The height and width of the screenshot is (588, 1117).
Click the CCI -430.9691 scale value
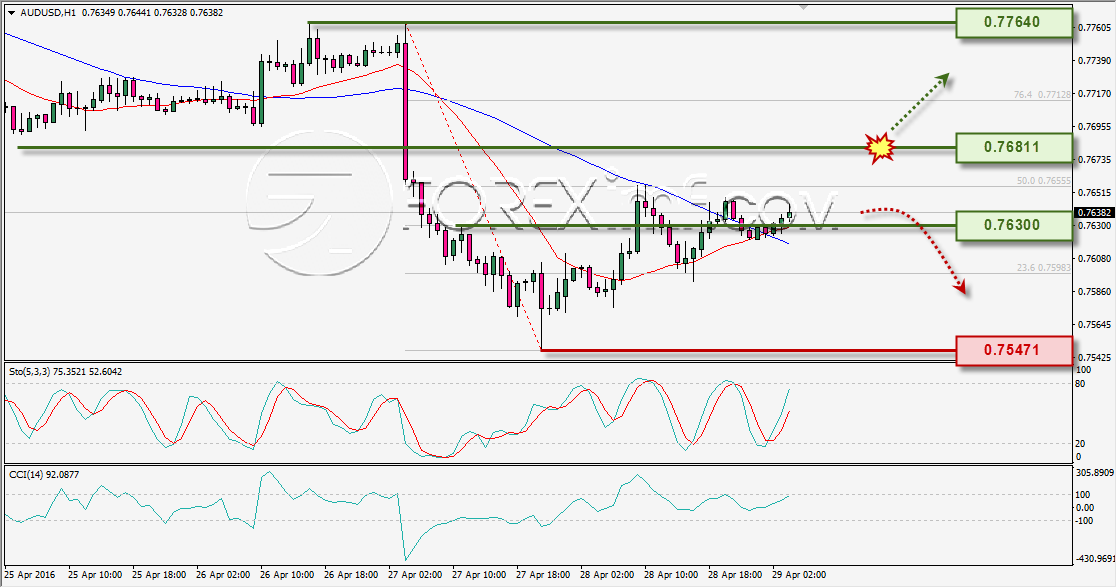coord(1094,559)
